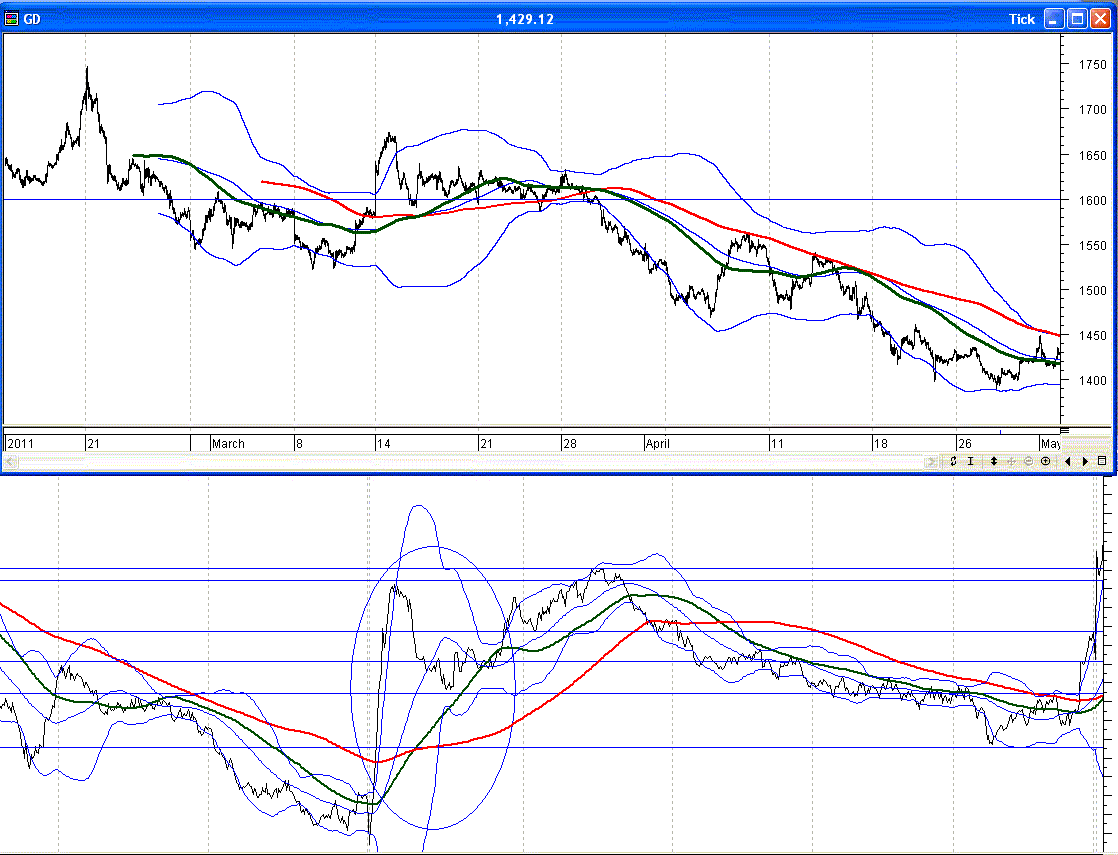This screenshot has height=855, width=1118.
Task: Click the 8 date label on axis
Action: [299, 444]
